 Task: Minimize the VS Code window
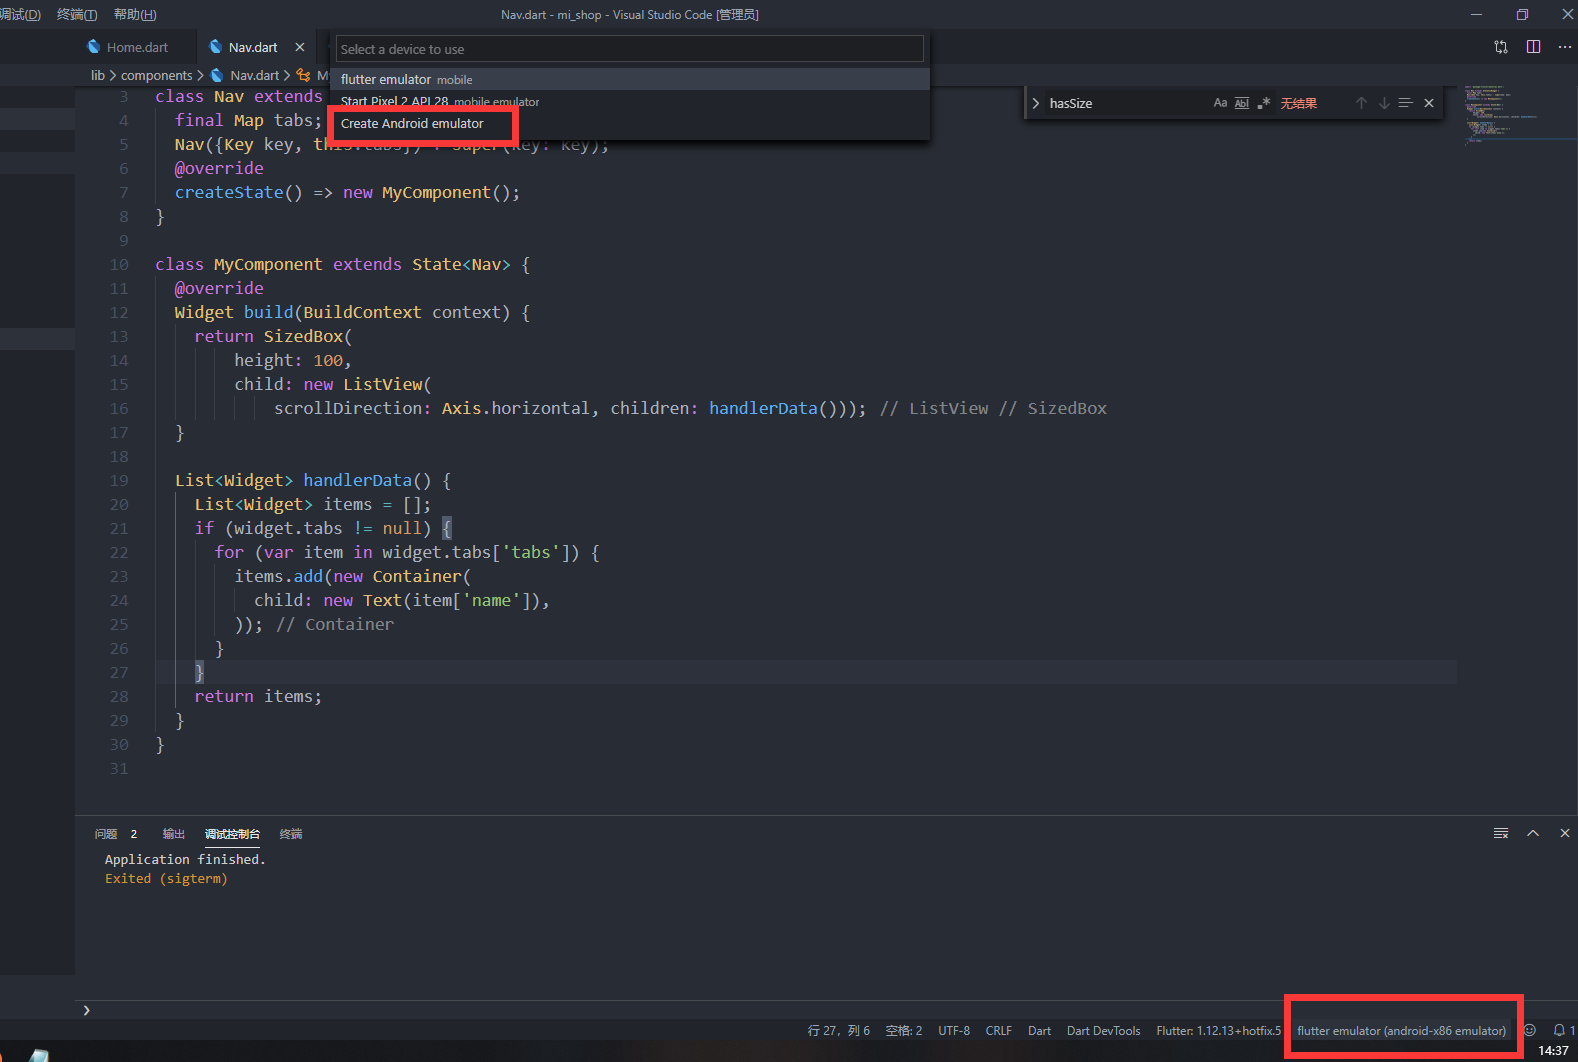[1476, 14]
